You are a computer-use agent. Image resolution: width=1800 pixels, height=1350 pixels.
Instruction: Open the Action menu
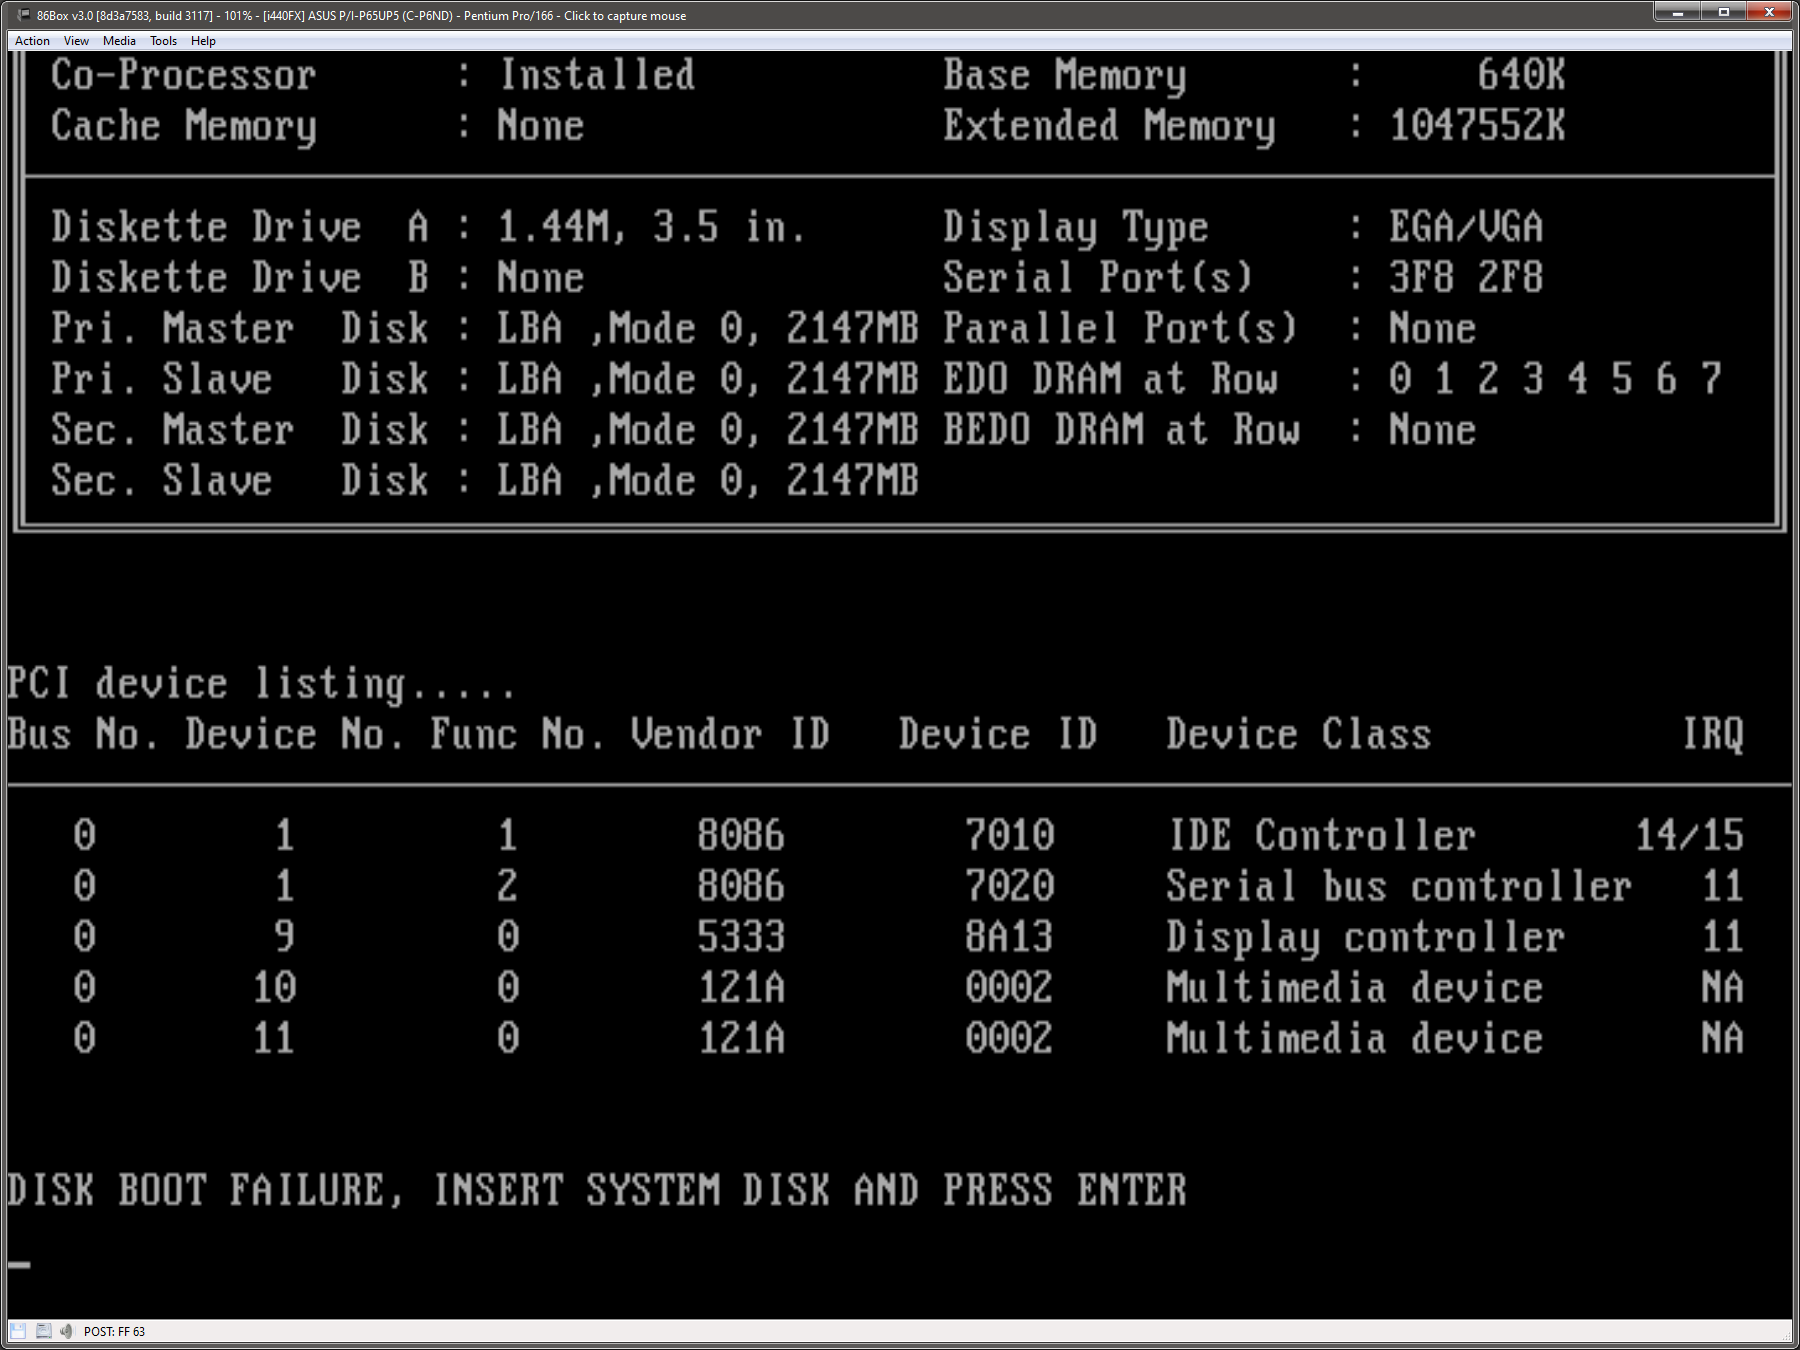[x=32, y=41]
